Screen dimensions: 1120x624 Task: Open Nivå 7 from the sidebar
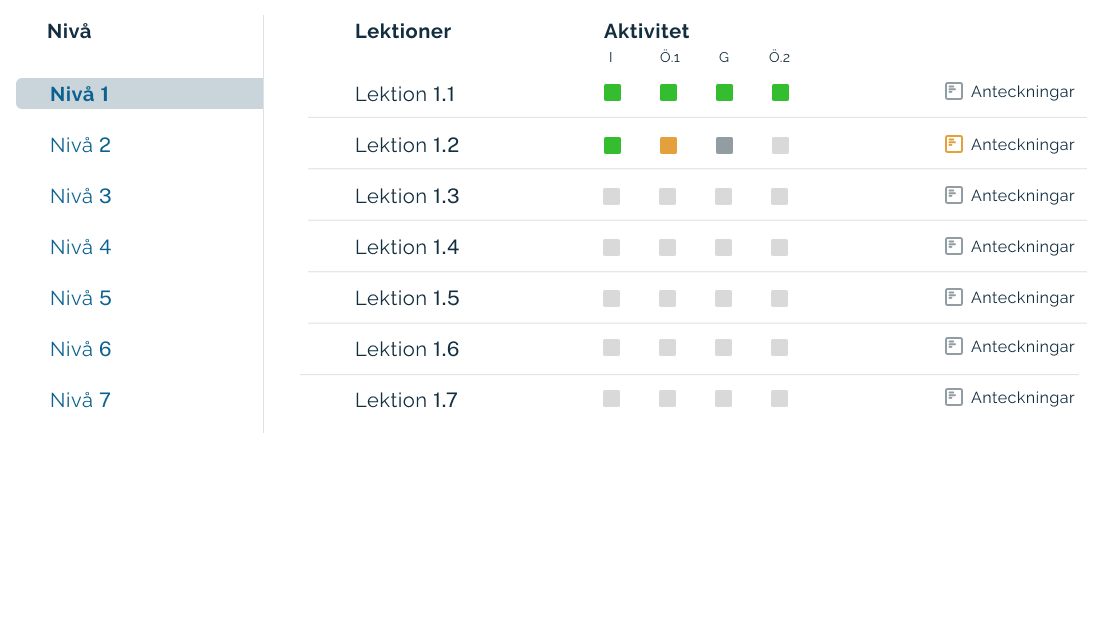(80, 400)
